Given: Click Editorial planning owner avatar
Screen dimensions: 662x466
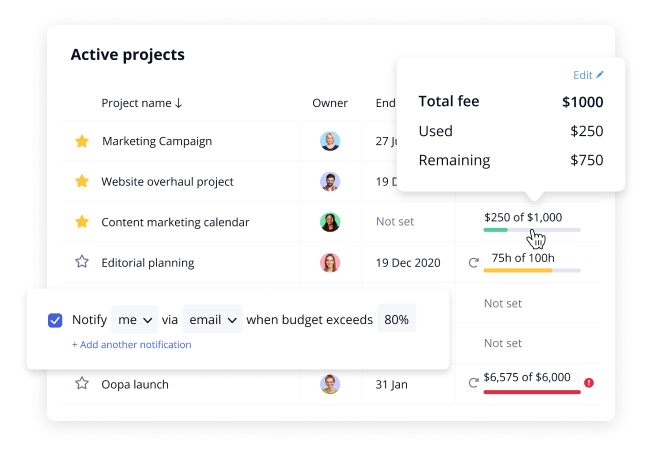Looking at the screenshot, I should tap(330, 263).
